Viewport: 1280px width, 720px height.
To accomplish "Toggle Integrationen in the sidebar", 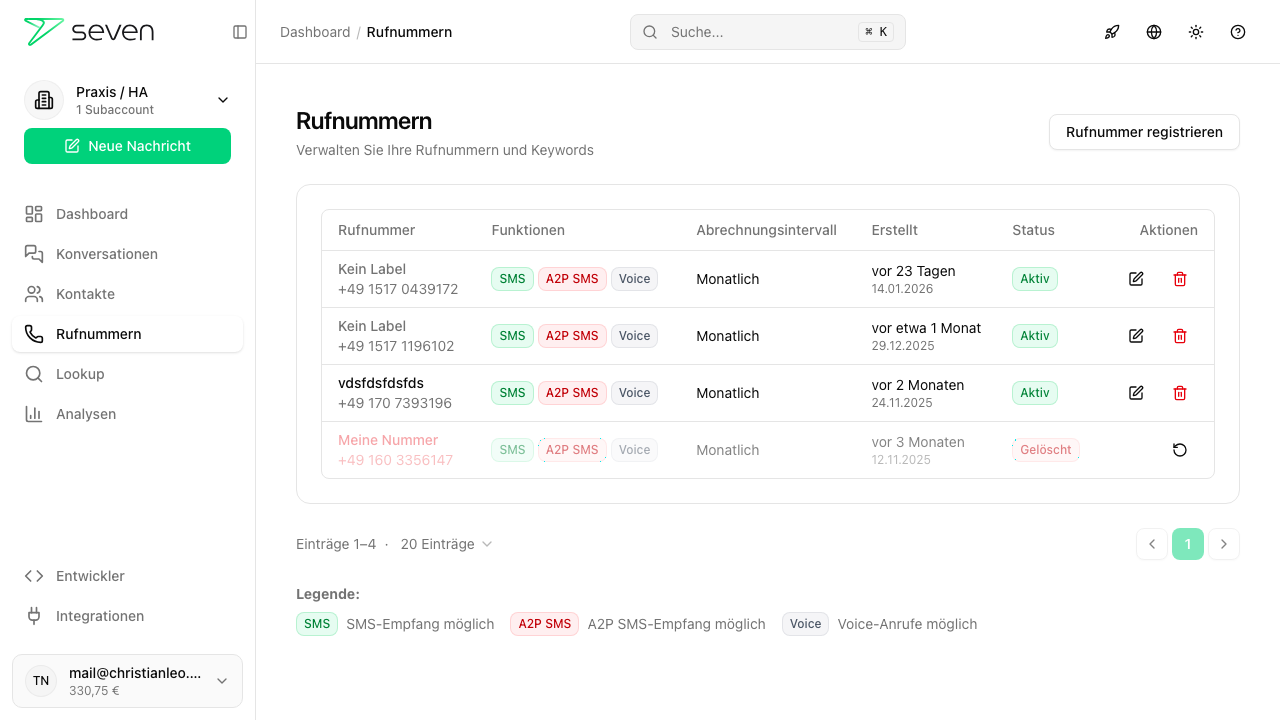I will [x=100, y=616].
